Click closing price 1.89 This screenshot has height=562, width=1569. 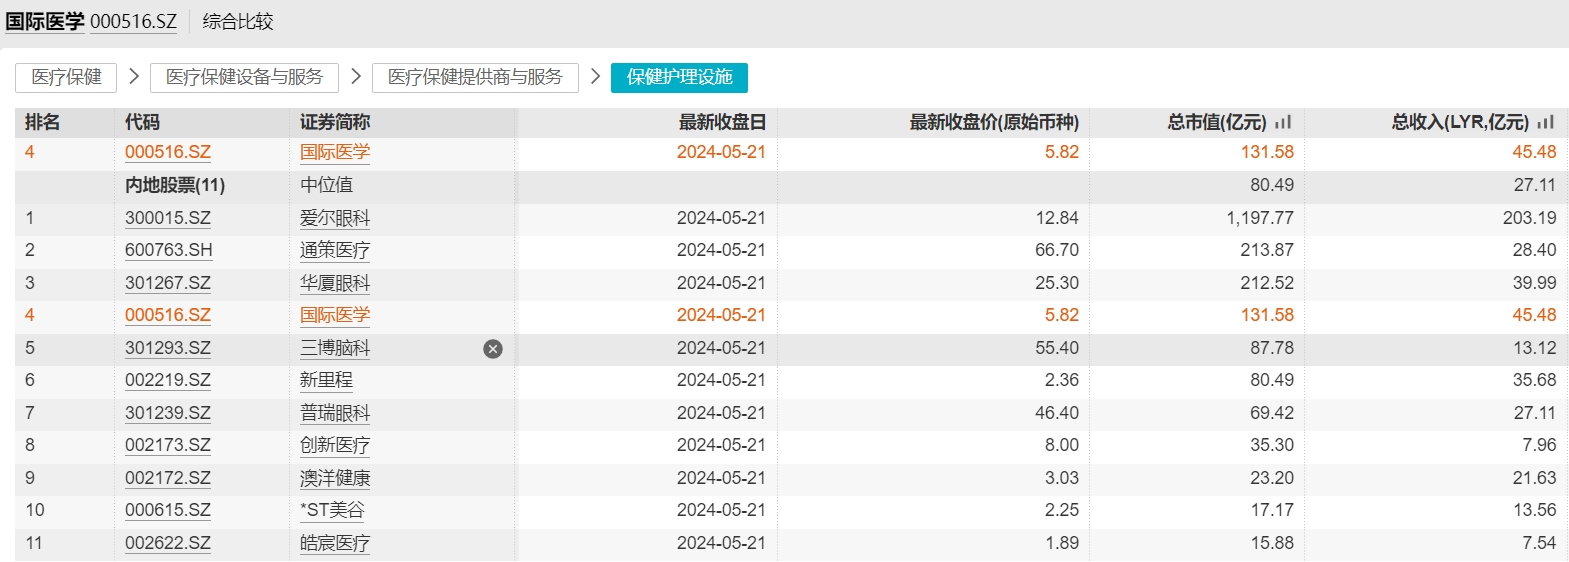click(x=1062, y=543)
